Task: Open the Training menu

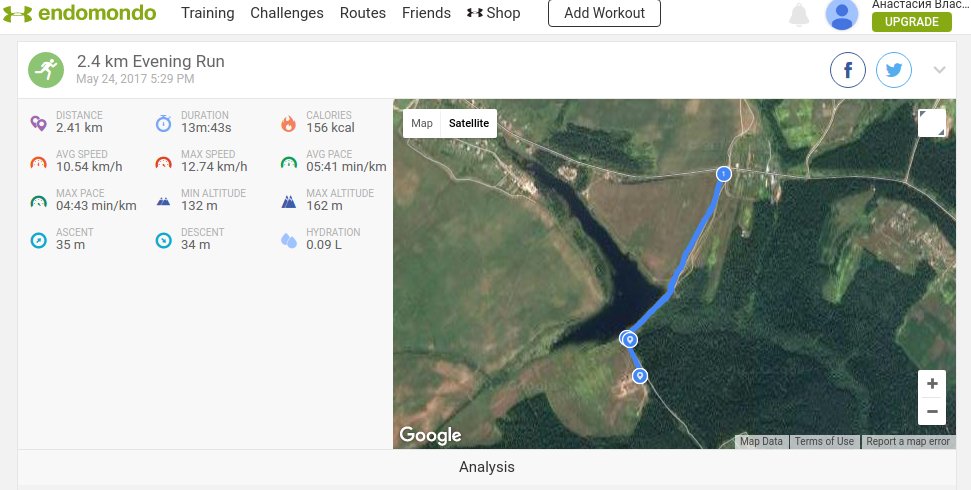Action: [208, 13]
